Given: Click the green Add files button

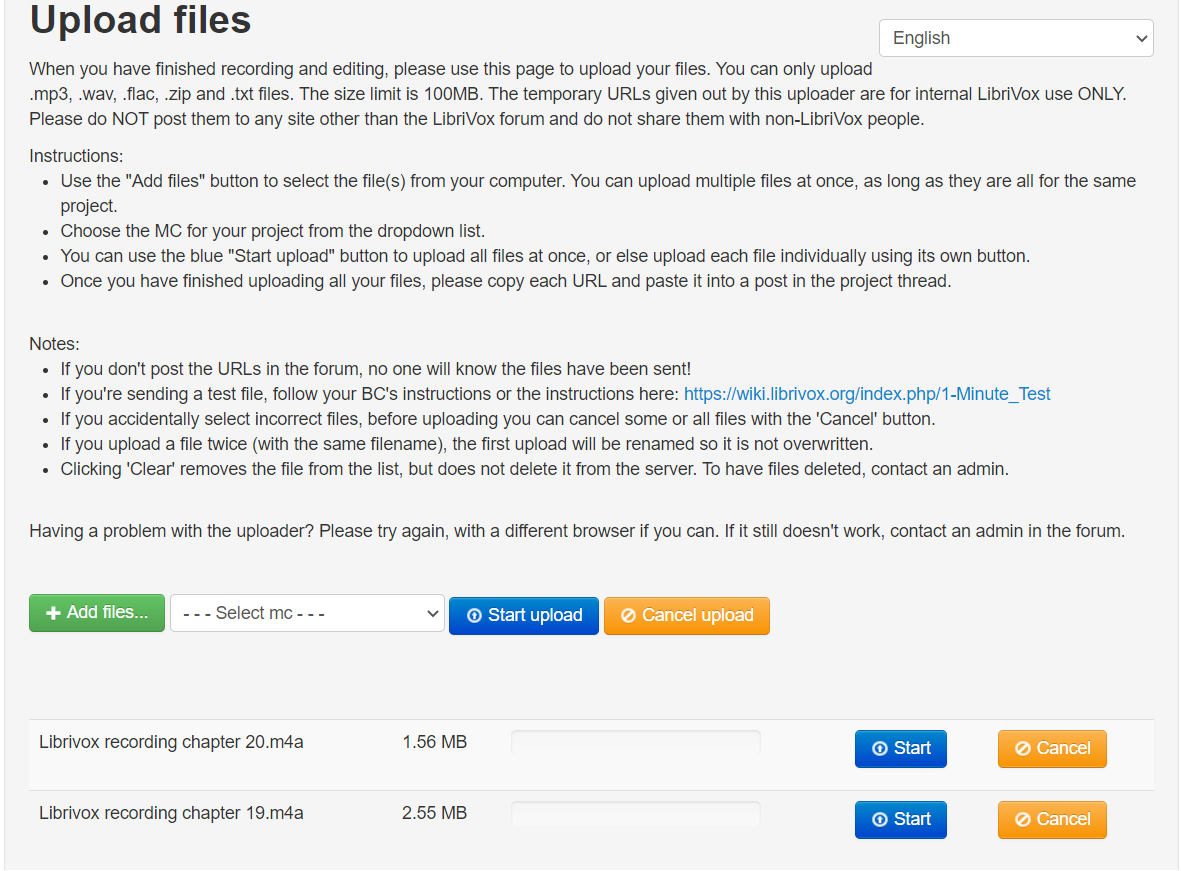Looking at the screenshot, I should (96, 613).
